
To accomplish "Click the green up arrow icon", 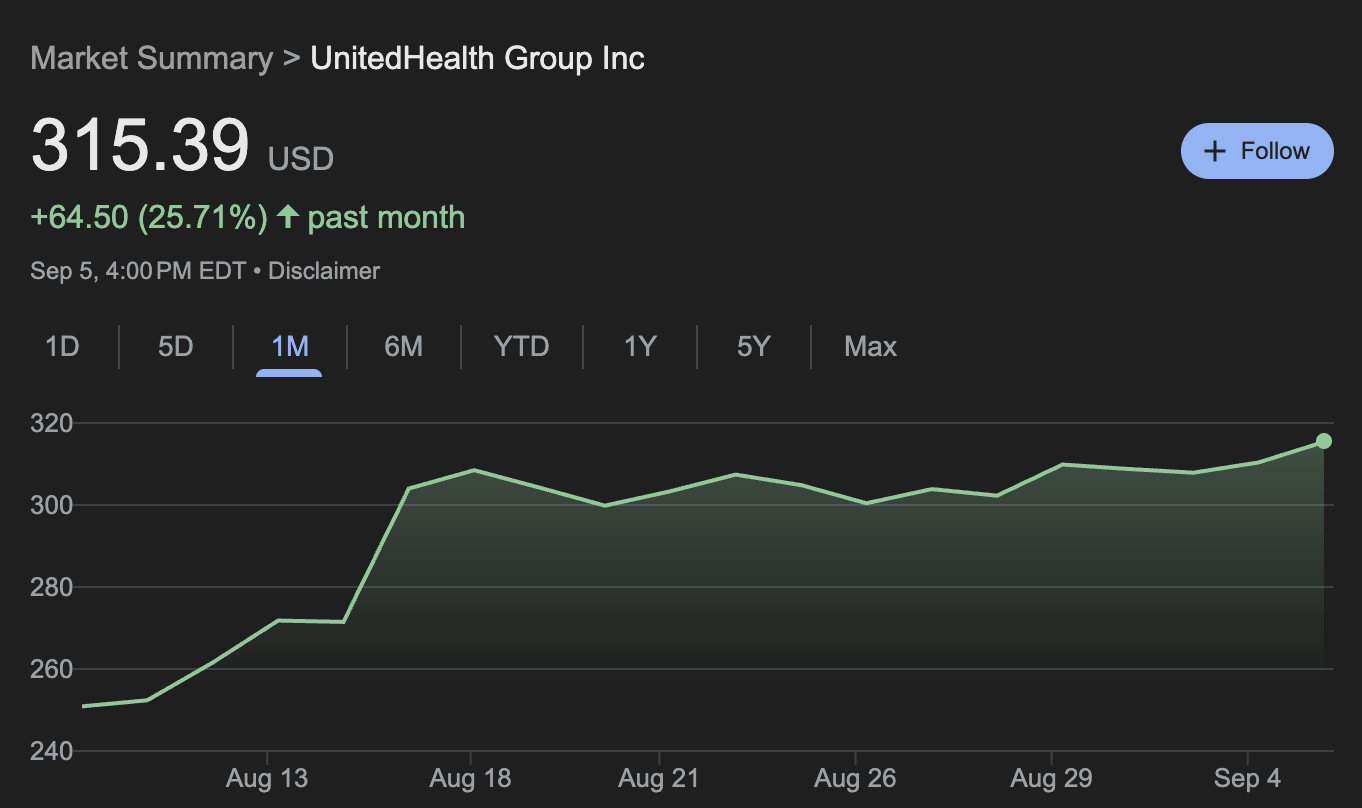I will (288, 216).
